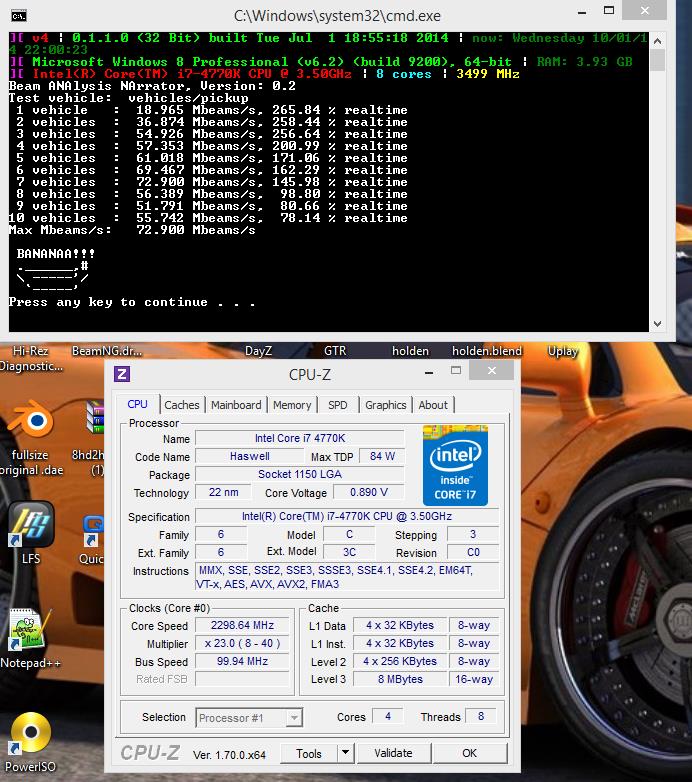Select the DayZ desktop label

pos(258,351)
